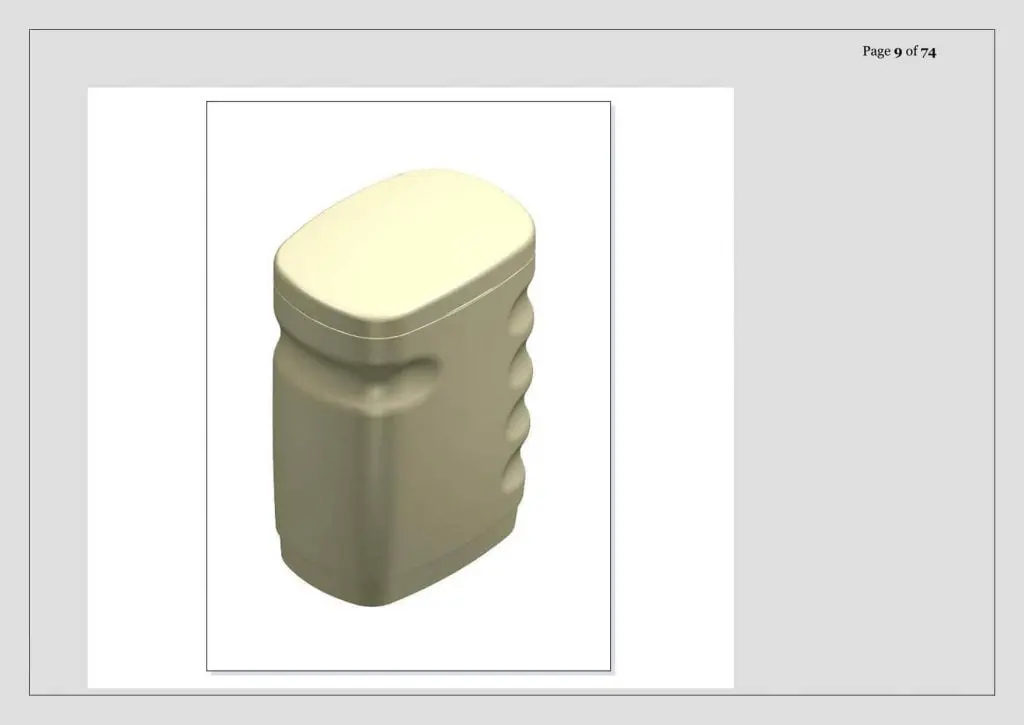Screen dimensions: 1024x725
Task: Select the bold '9' page number
Action: (x=898, y=52)
